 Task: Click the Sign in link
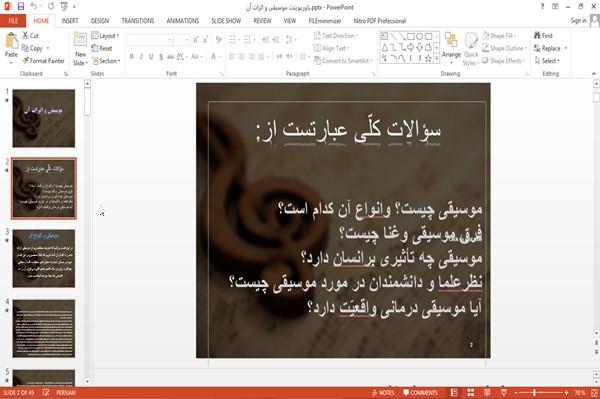pos(578,21)
